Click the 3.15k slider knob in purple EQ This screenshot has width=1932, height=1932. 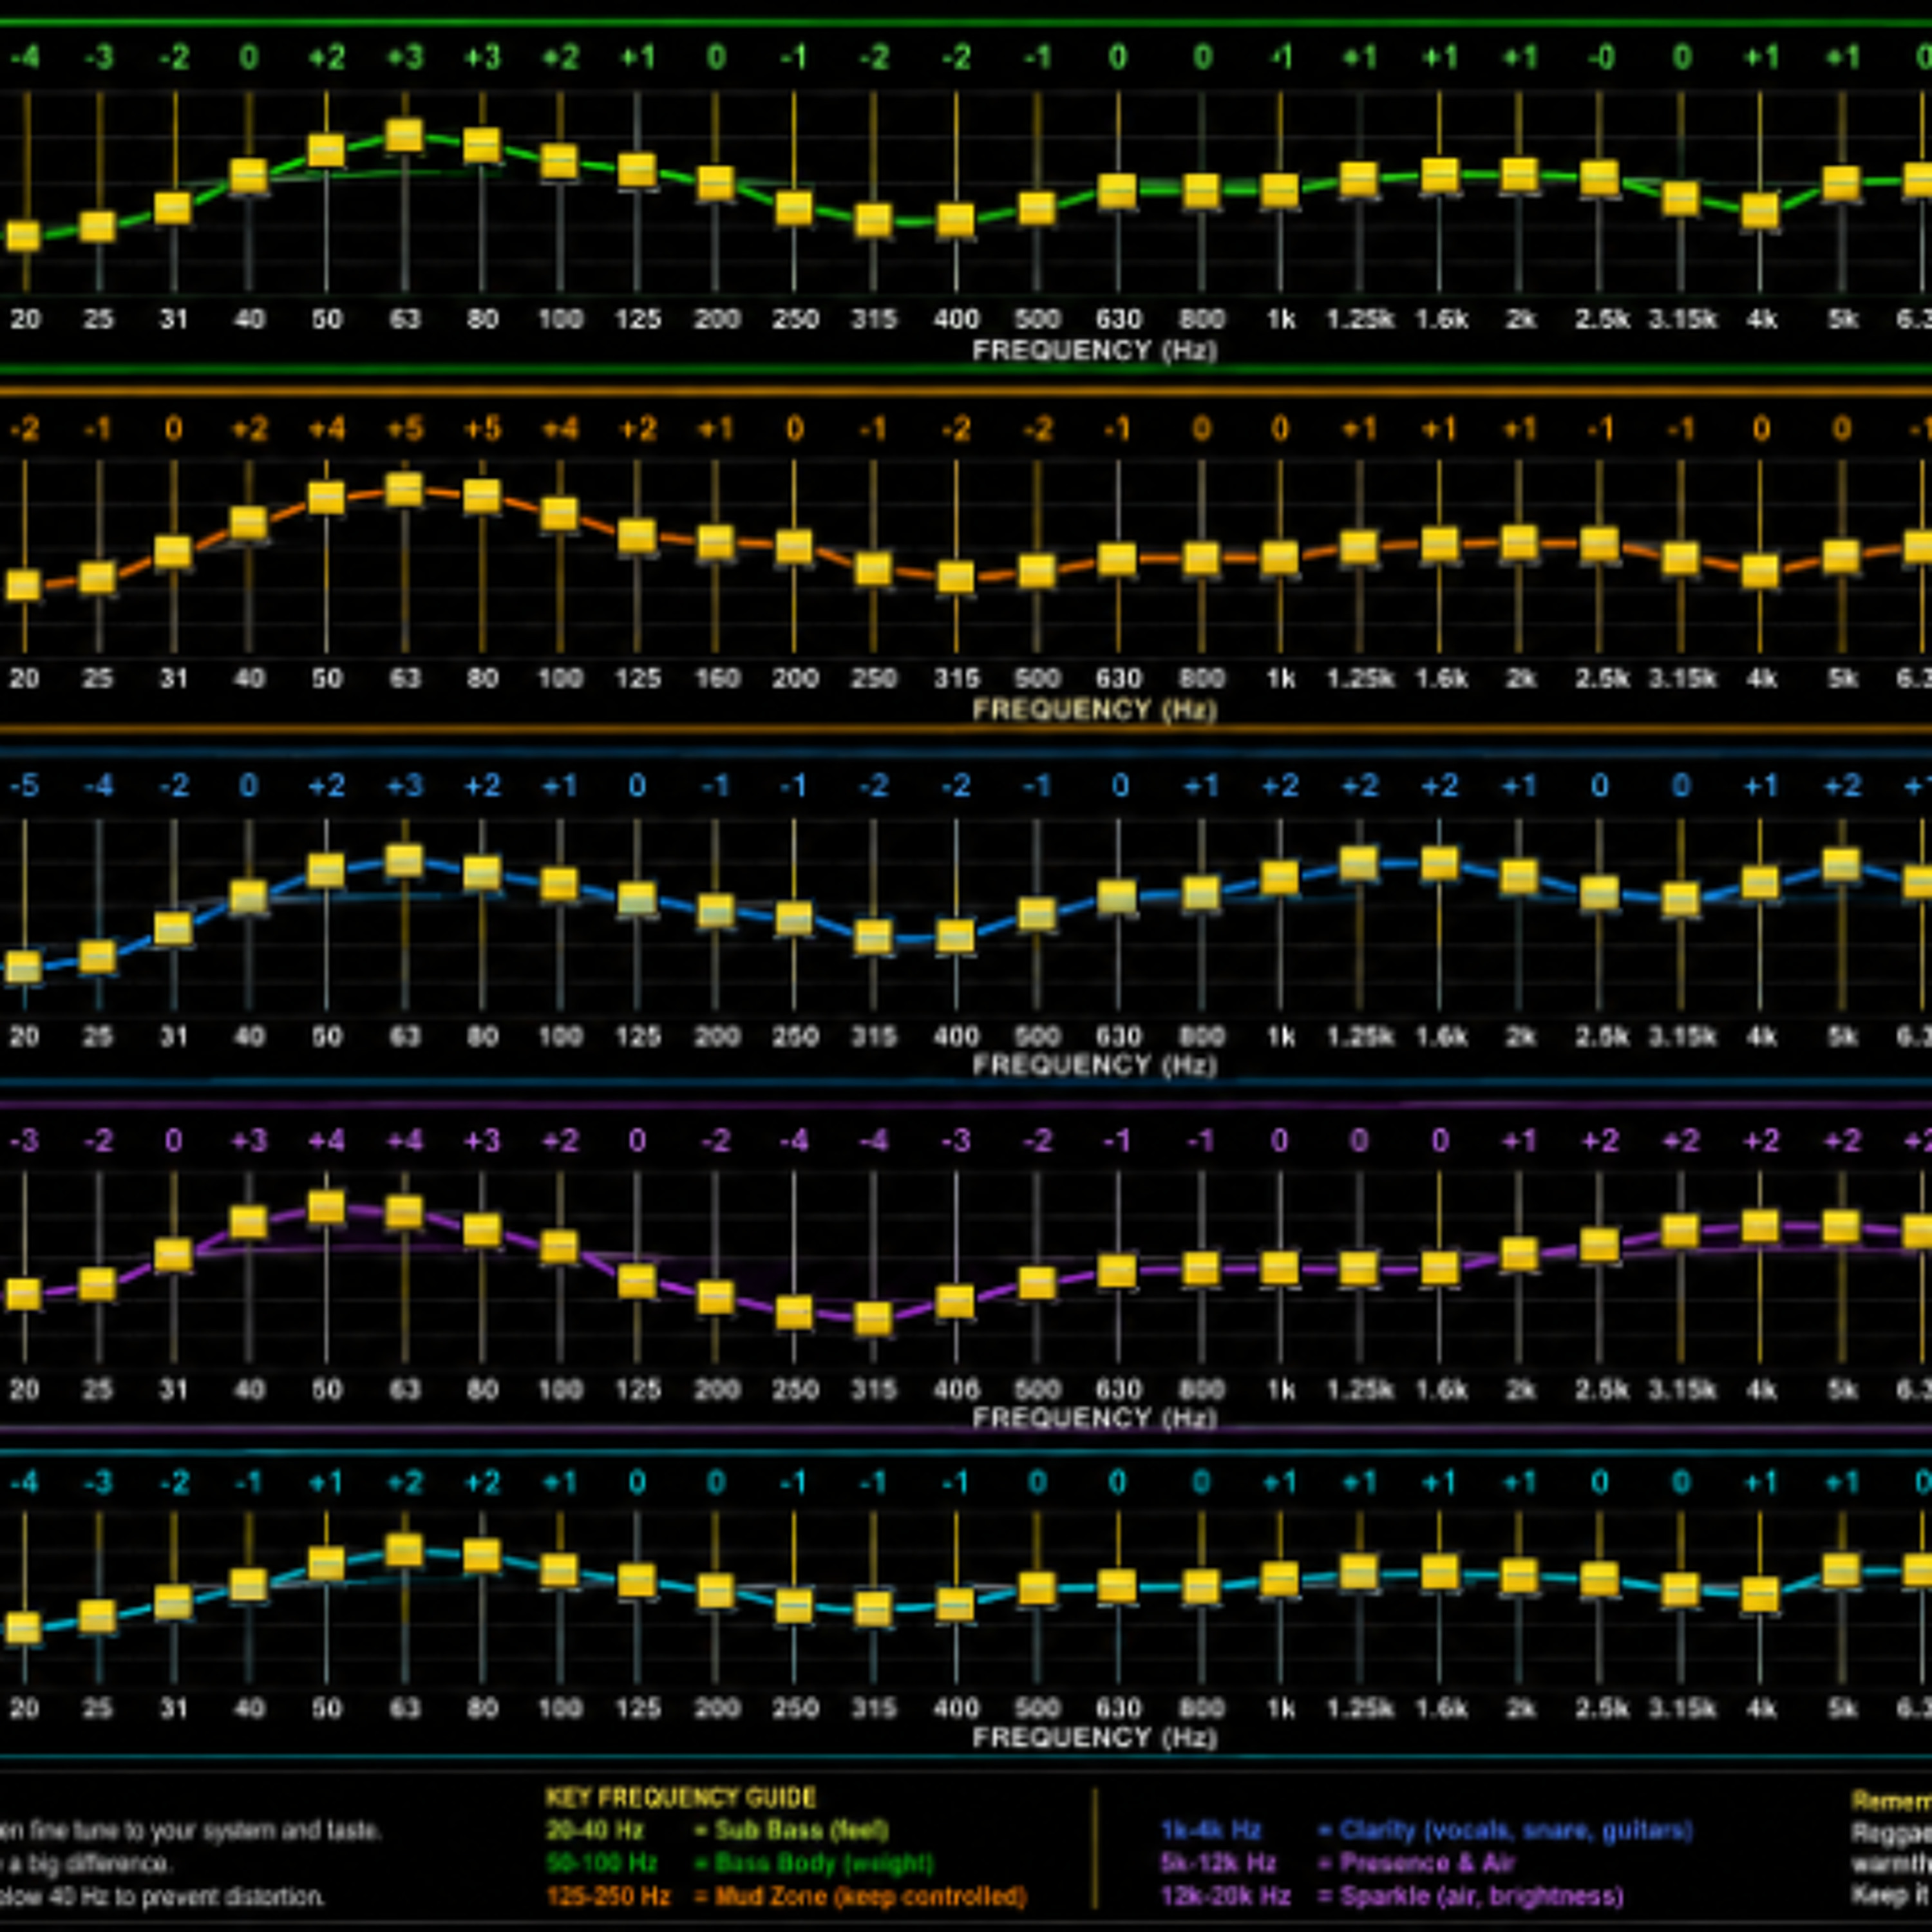[1680, 1231]
